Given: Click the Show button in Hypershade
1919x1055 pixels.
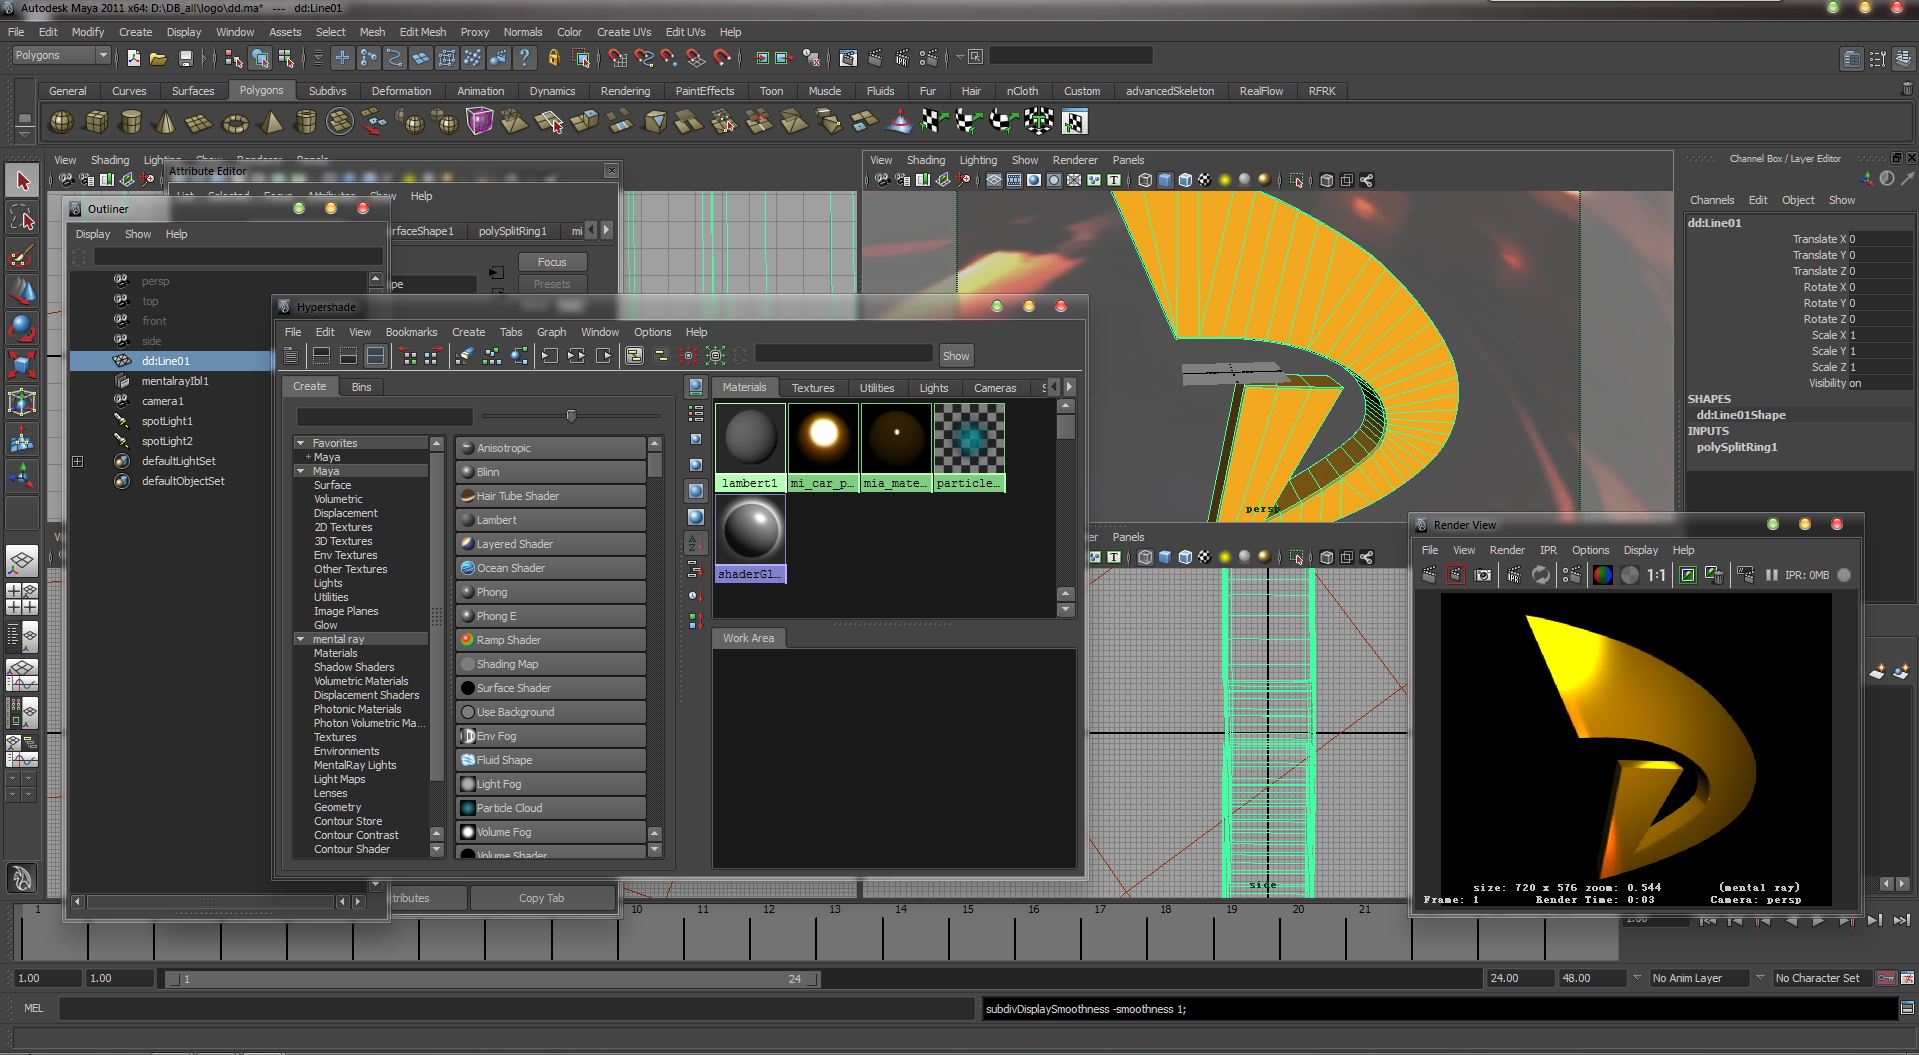Looking at the screenshot, I should [x=955, y=356].
